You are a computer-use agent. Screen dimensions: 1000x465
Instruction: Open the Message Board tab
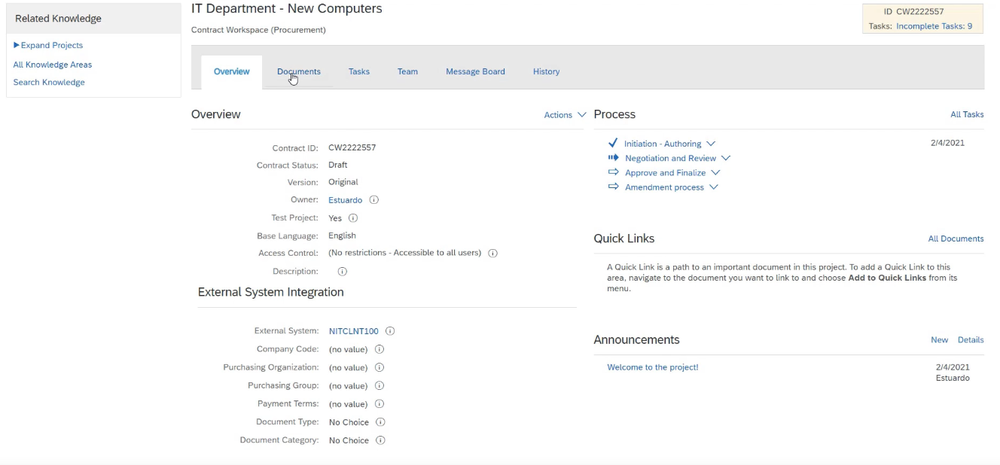pyautogui.click(x=475, y=71)
